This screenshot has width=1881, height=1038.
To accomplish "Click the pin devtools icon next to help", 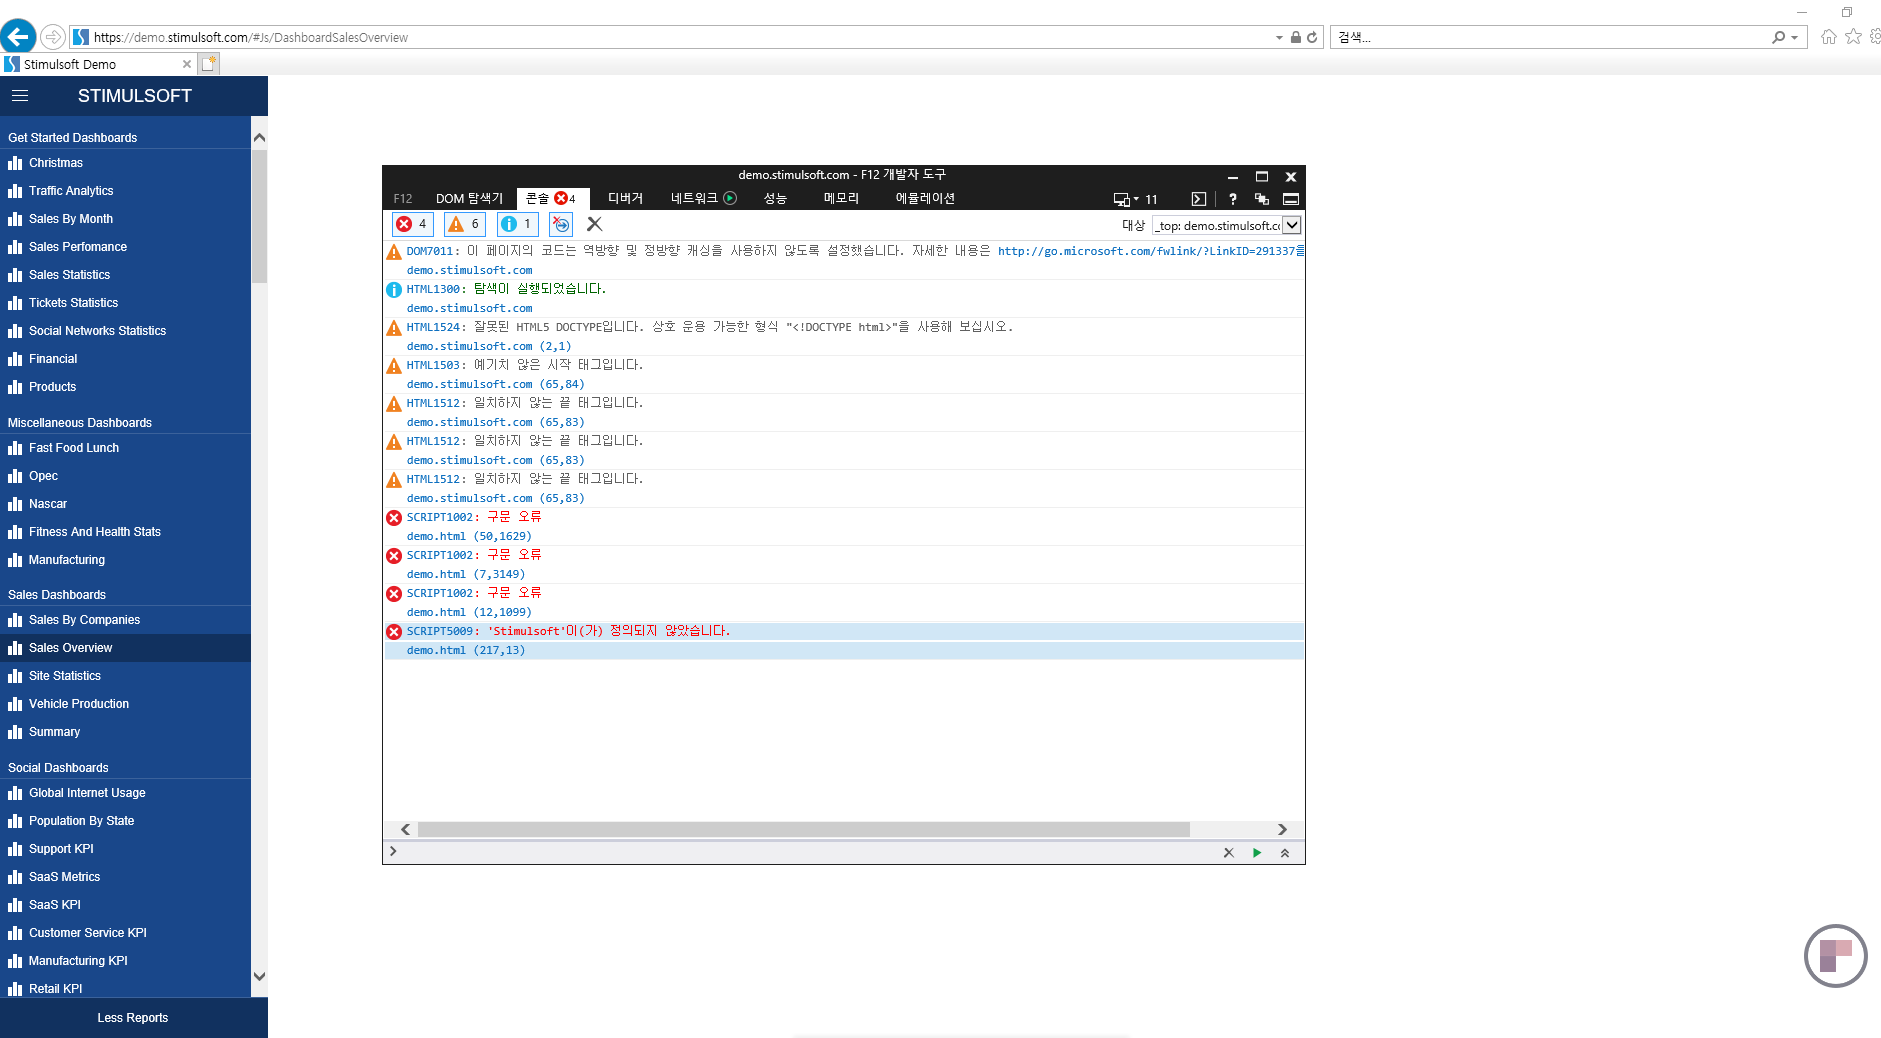I will (1262, 199).
